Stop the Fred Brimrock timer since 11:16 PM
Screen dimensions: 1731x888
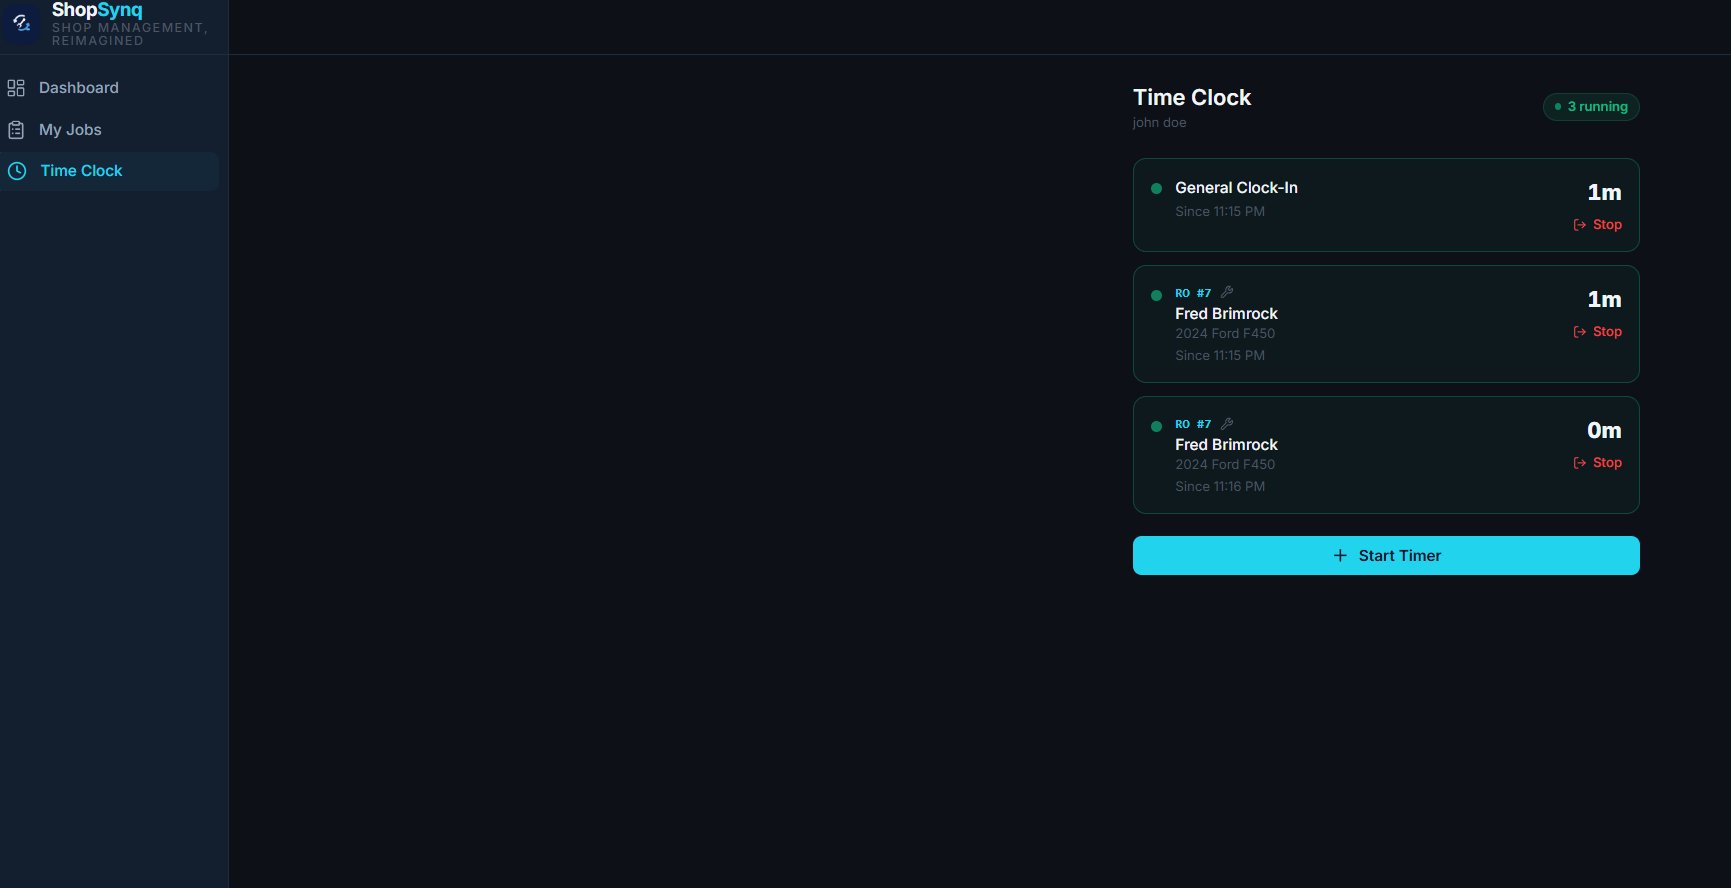1597,463
